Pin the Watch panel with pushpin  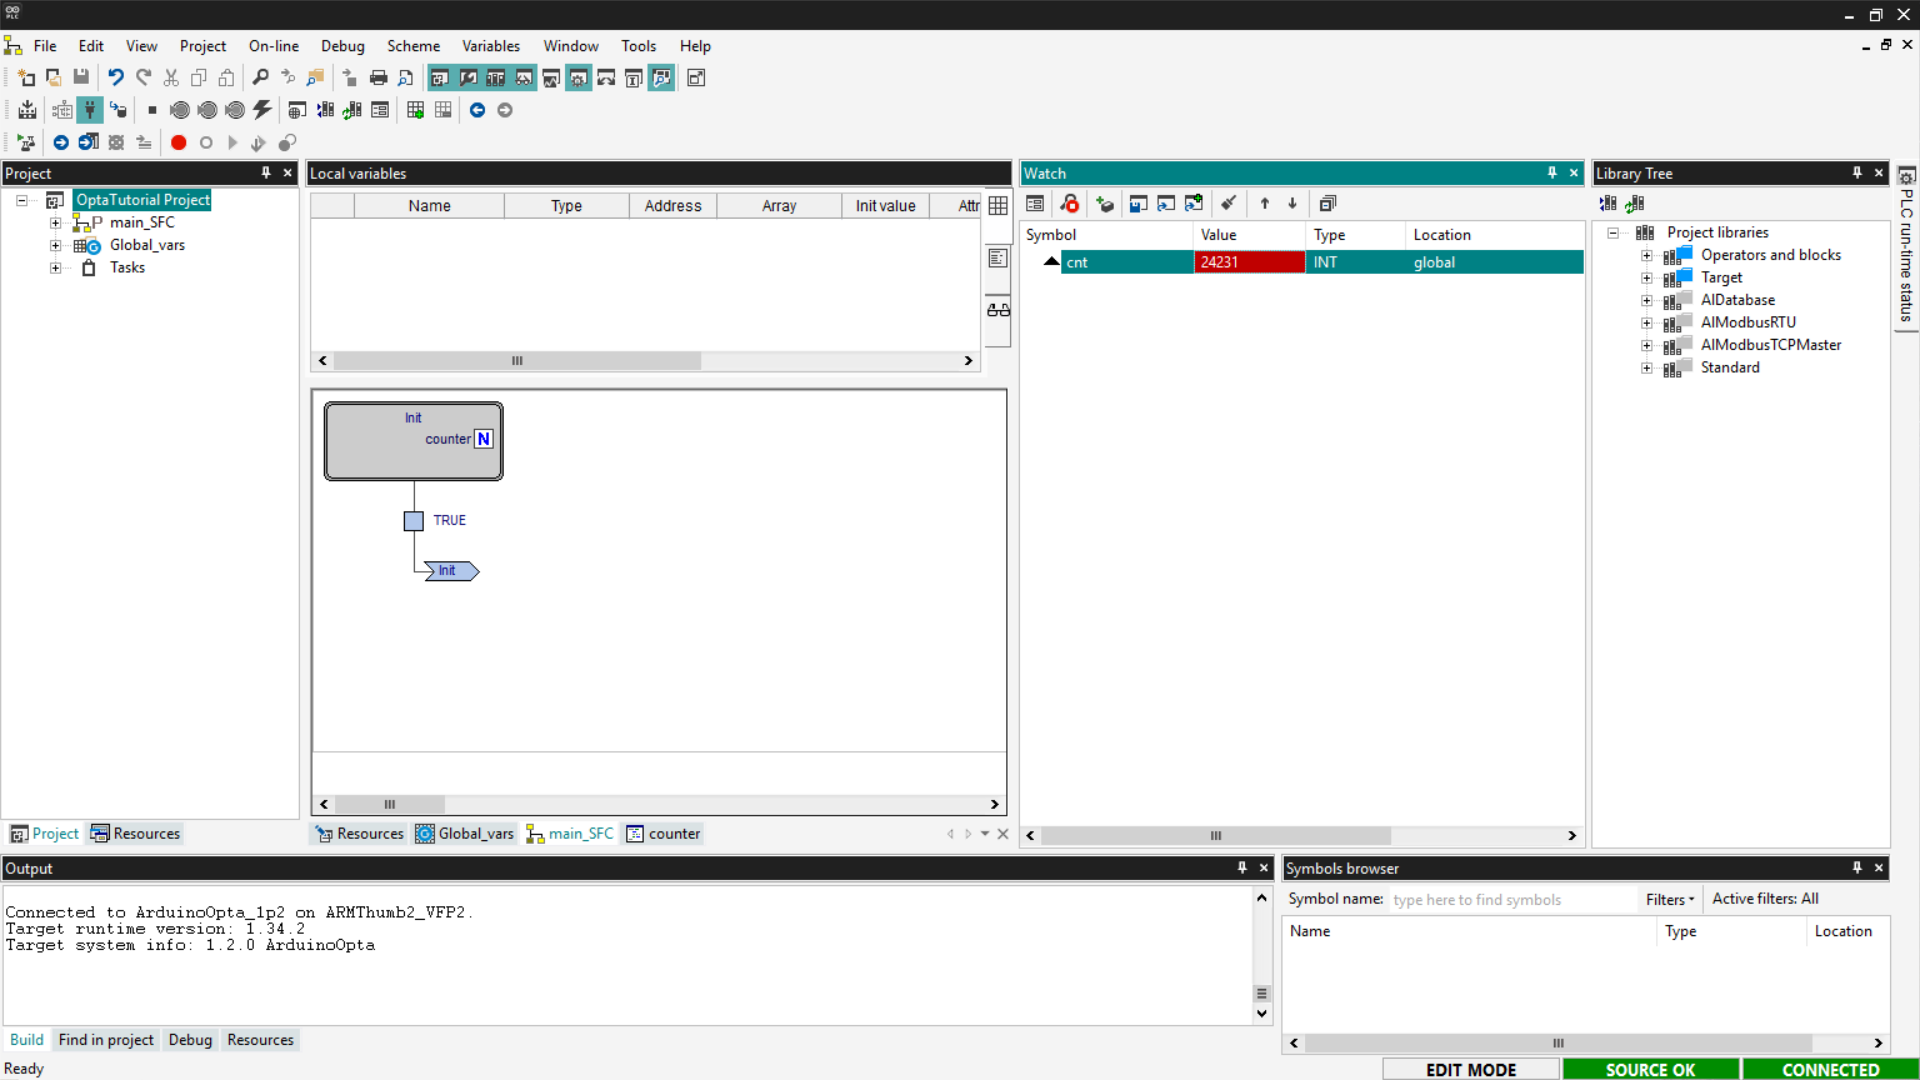pyautogui.click(x=1552, y=173)
